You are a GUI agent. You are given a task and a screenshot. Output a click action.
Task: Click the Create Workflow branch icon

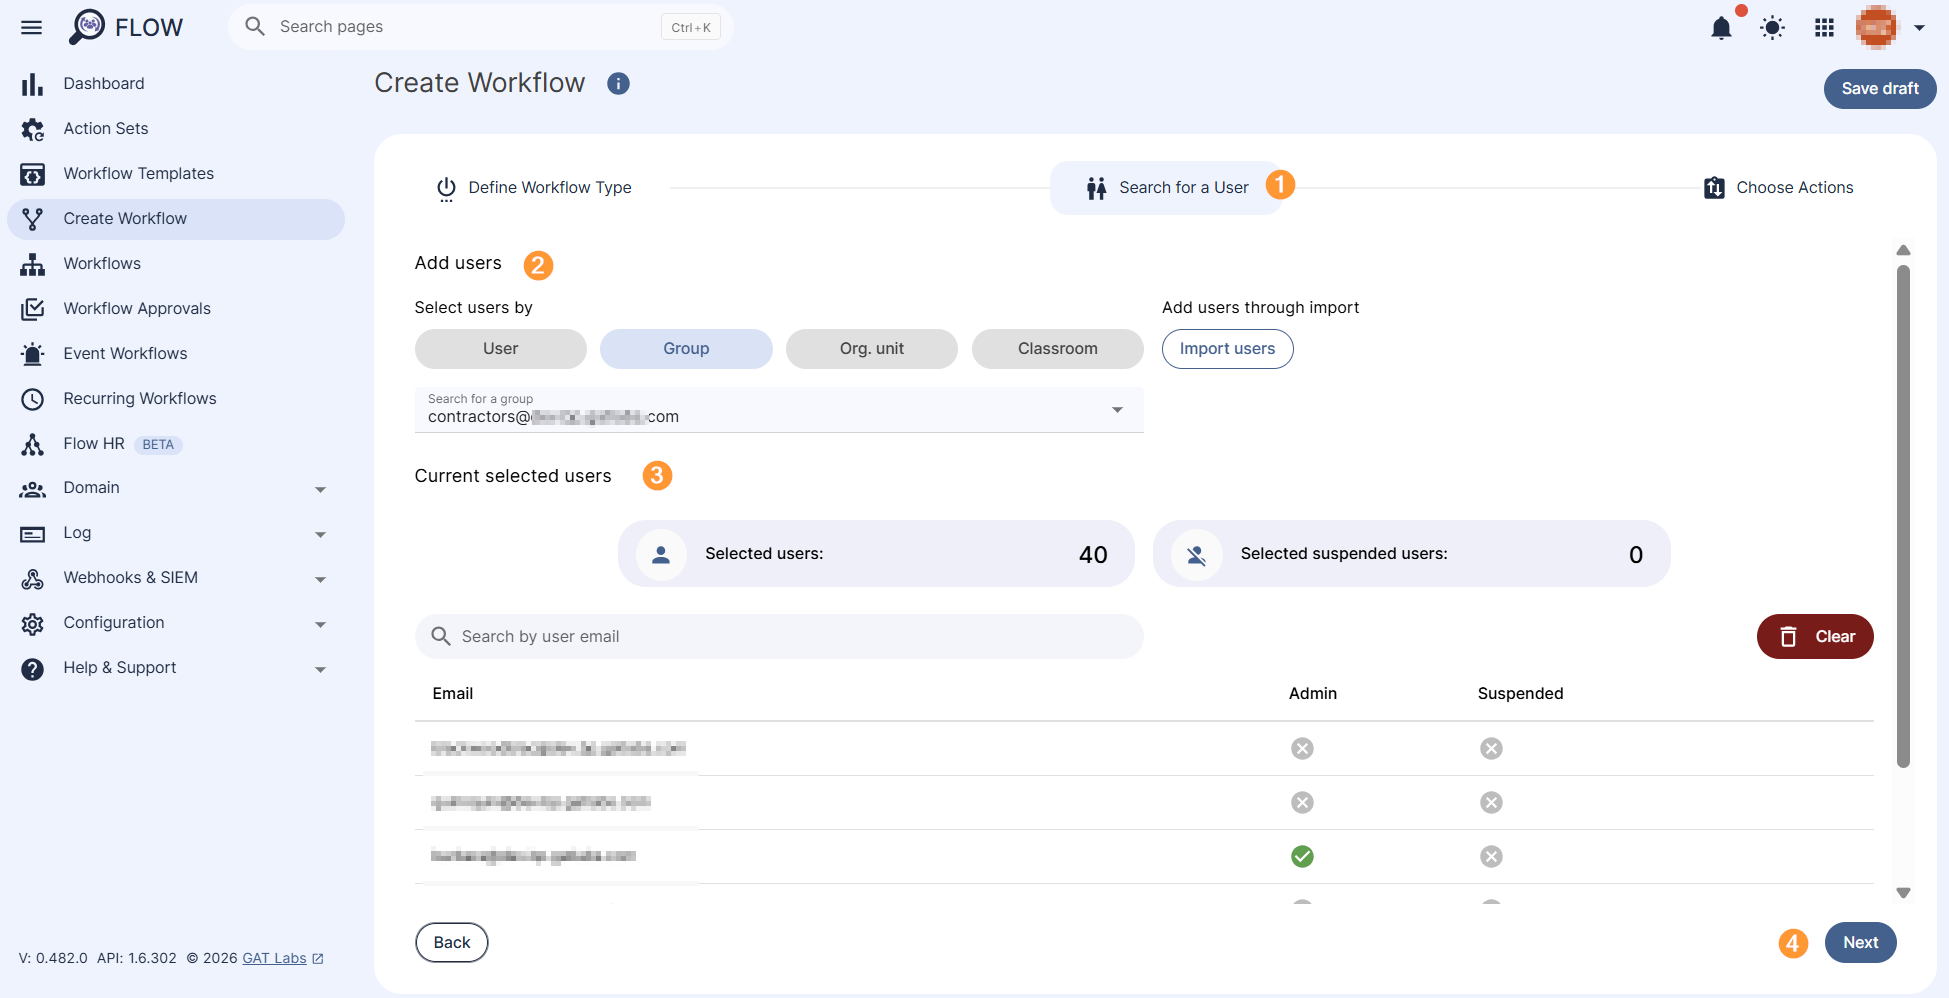32,219
